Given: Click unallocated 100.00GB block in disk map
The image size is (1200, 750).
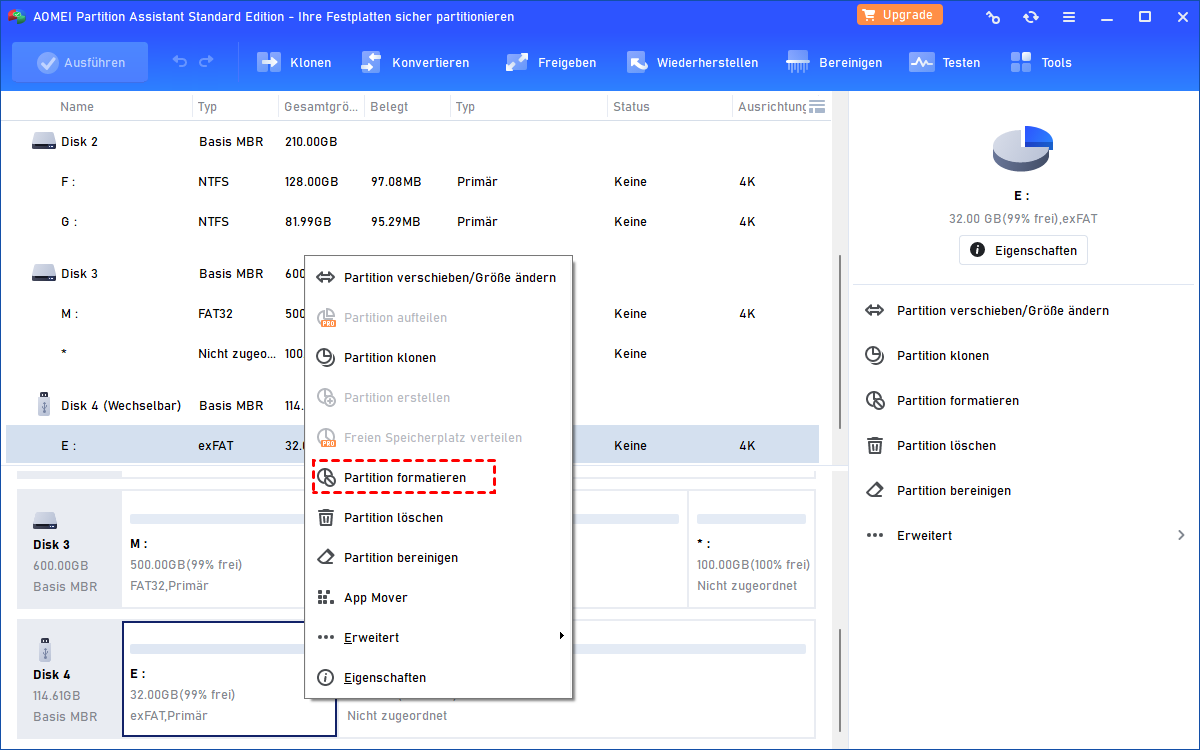Looking at the screenshot, I should [x=751, y=549].
